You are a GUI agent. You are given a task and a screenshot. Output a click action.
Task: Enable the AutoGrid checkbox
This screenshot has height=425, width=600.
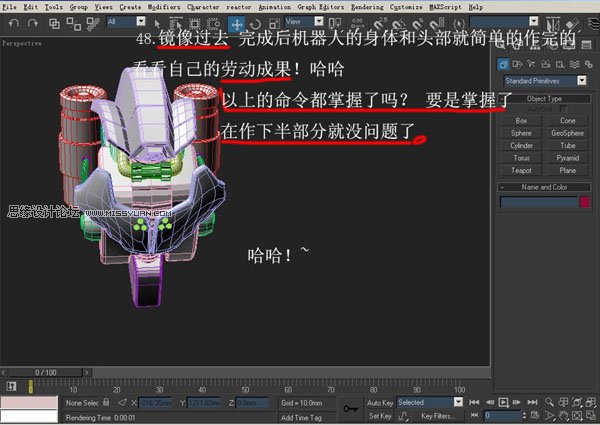(x=563, y=109)
